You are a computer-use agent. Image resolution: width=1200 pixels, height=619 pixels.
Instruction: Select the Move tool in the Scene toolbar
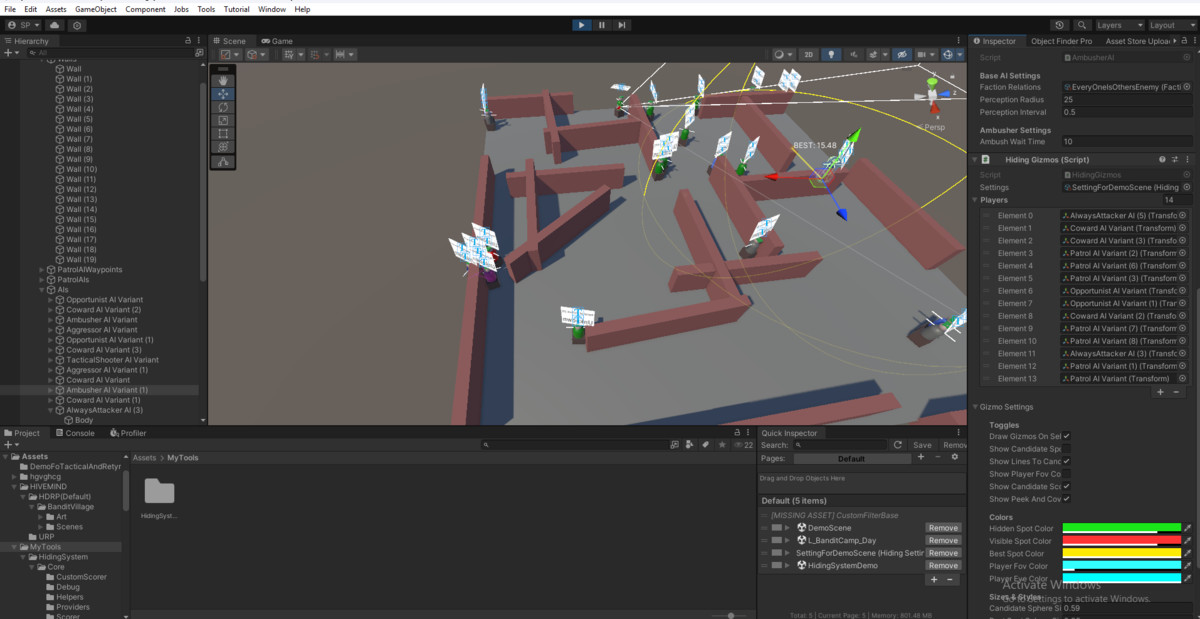(224, 95)
